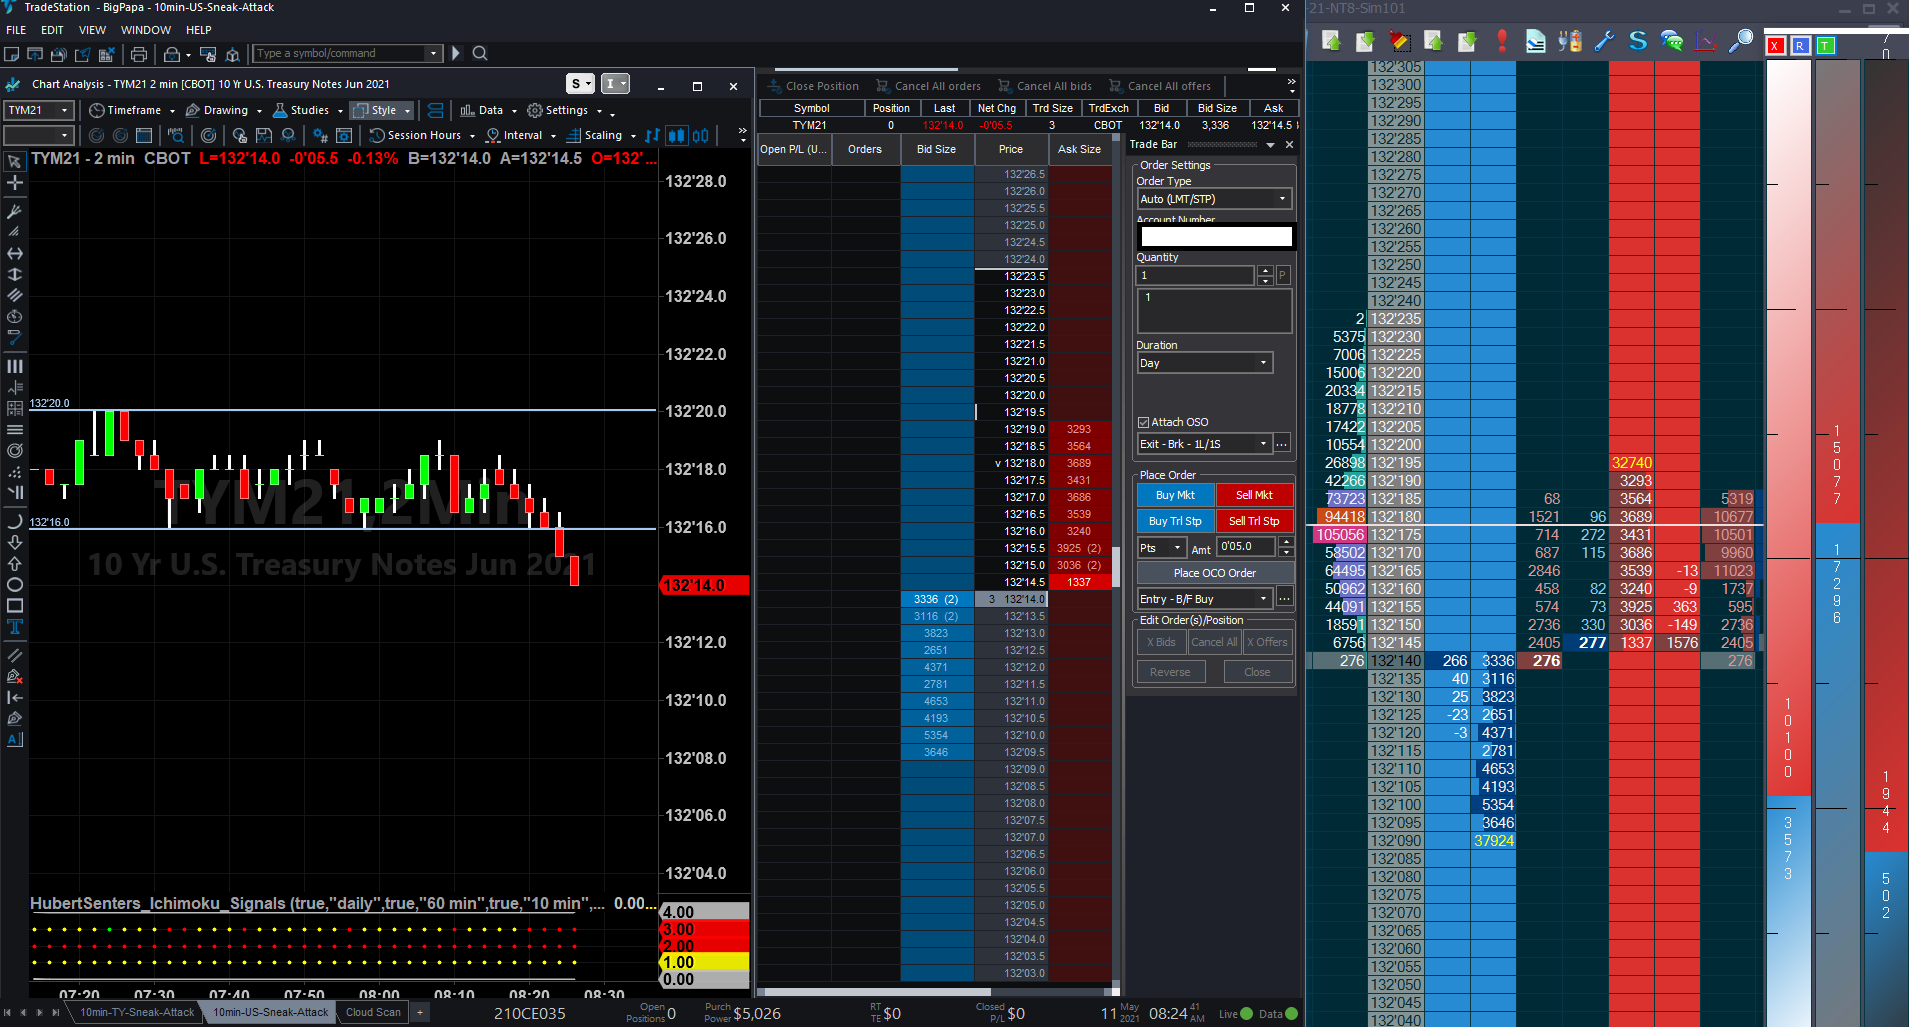Click the Sell Trl Stp button
Image resolution: width=1909 pixels, height=1027 pixels.
click(1254, 521)
